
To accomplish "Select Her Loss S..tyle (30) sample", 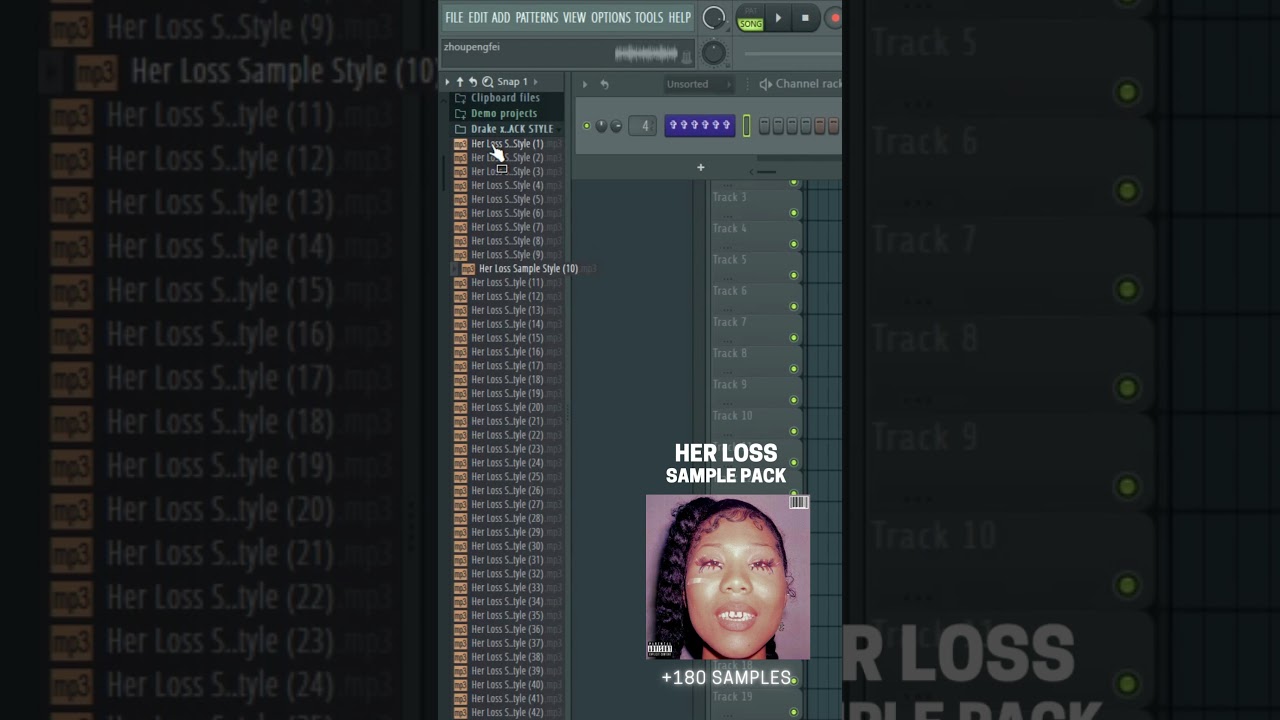I will click(507, 546).
